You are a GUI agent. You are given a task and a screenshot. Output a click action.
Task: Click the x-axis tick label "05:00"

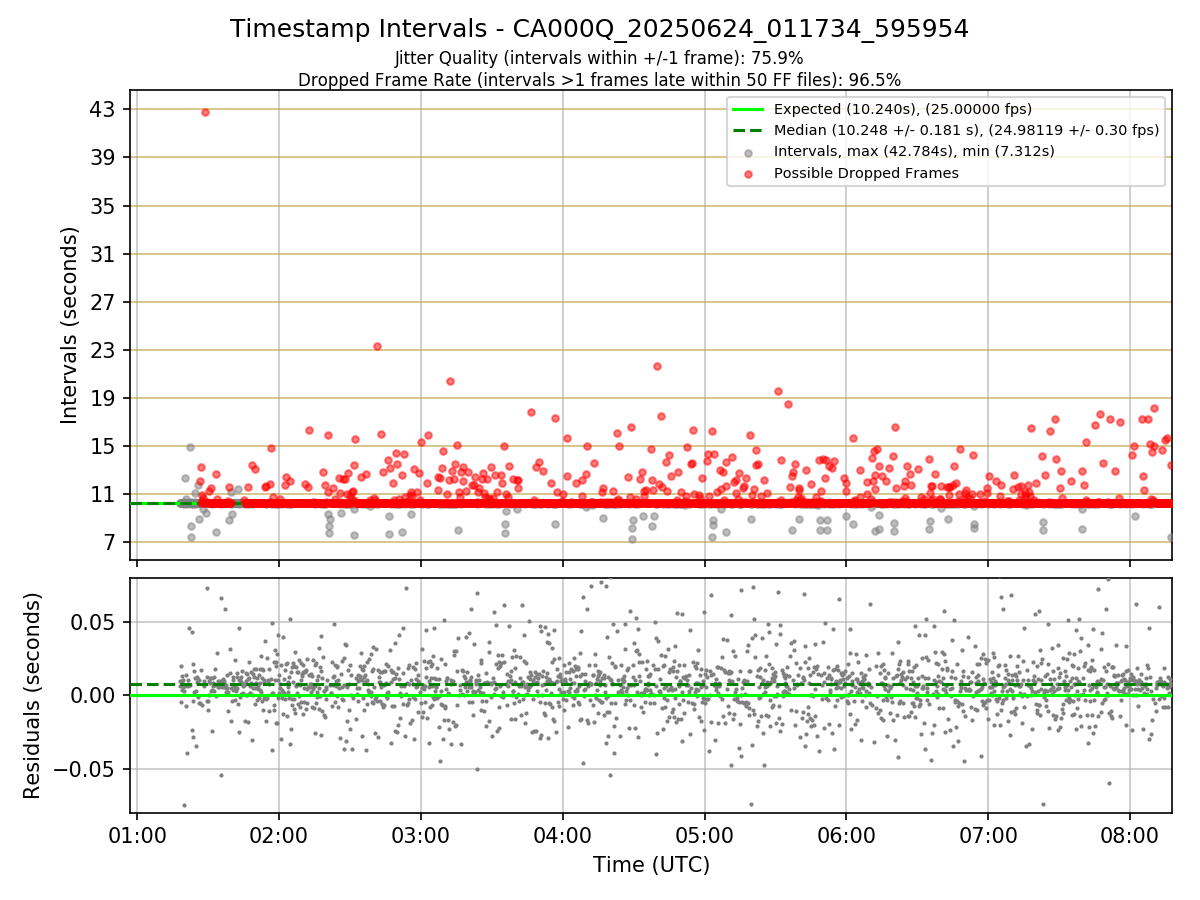pyautogui.click(x=705, y=835)
